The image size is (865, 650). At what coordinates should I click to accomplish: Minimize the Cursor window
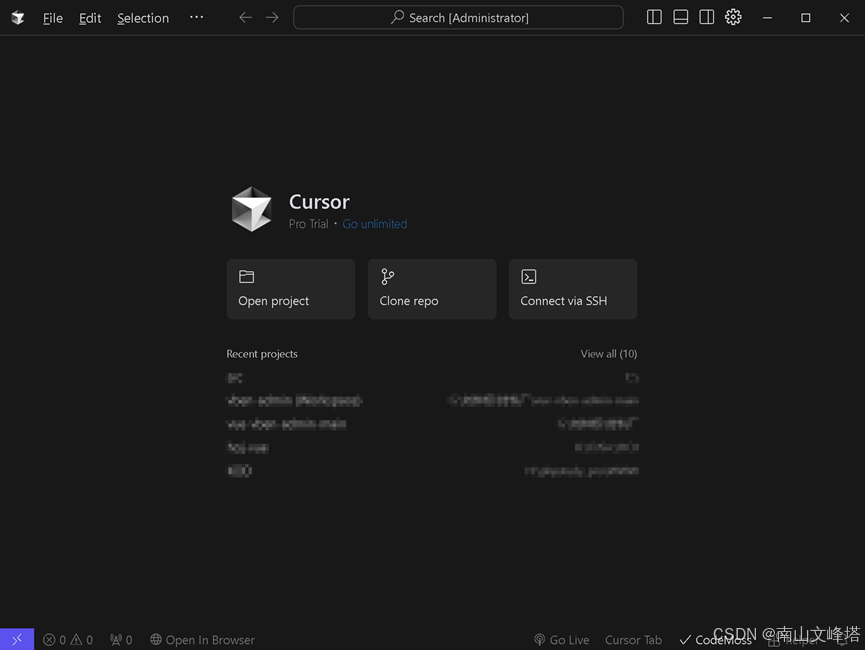(x=767, y=18)
